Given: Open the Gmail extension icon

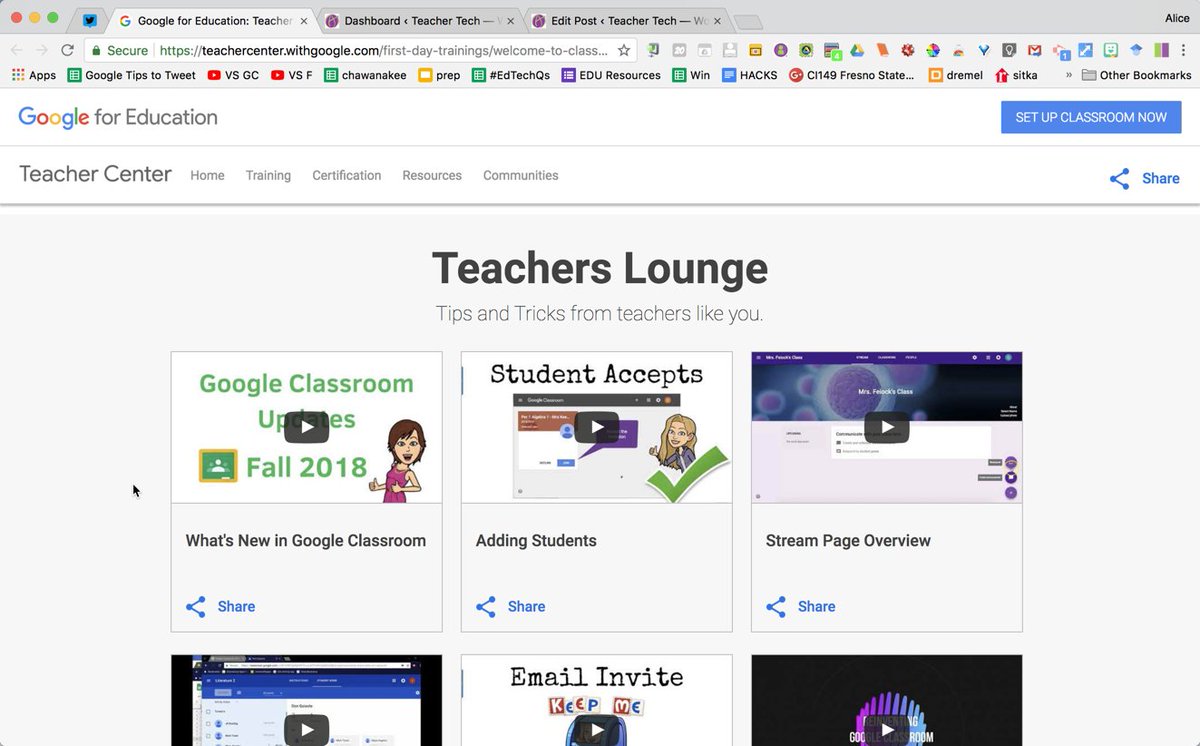Looking at the screenshot, I should [1035, 50].
